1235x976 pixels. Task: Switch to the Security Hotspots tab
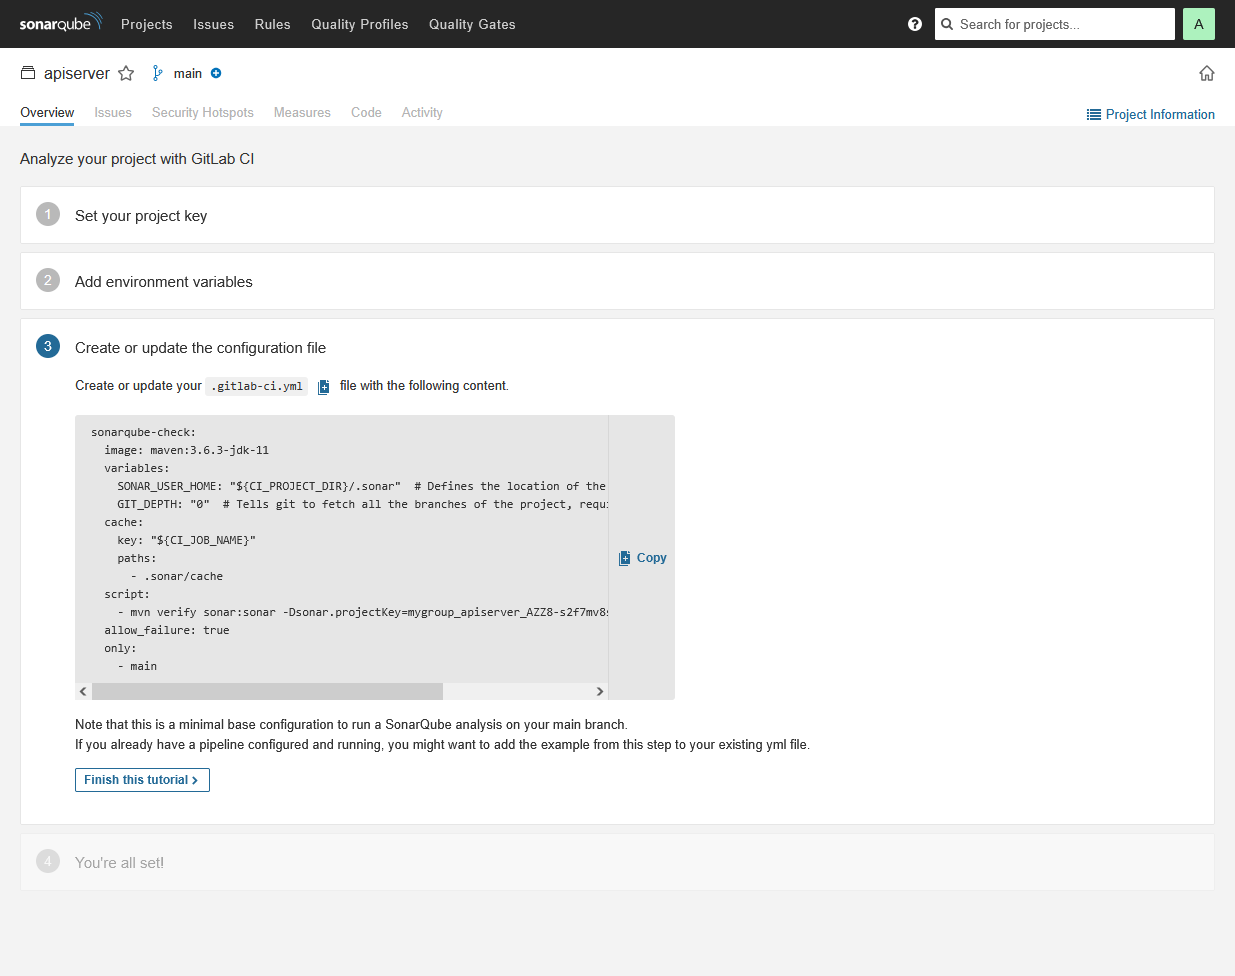203,113
